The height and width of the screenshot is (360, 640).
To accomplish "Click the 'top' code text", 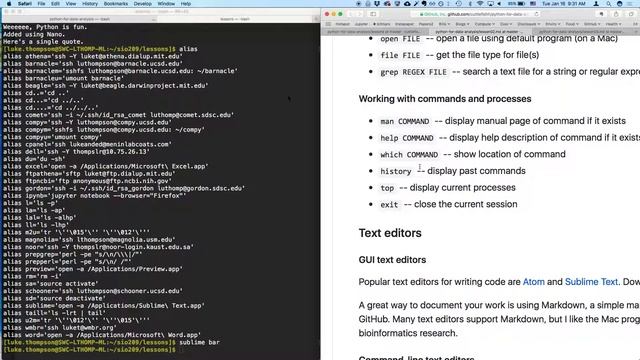I will click(x=387, y=188).
